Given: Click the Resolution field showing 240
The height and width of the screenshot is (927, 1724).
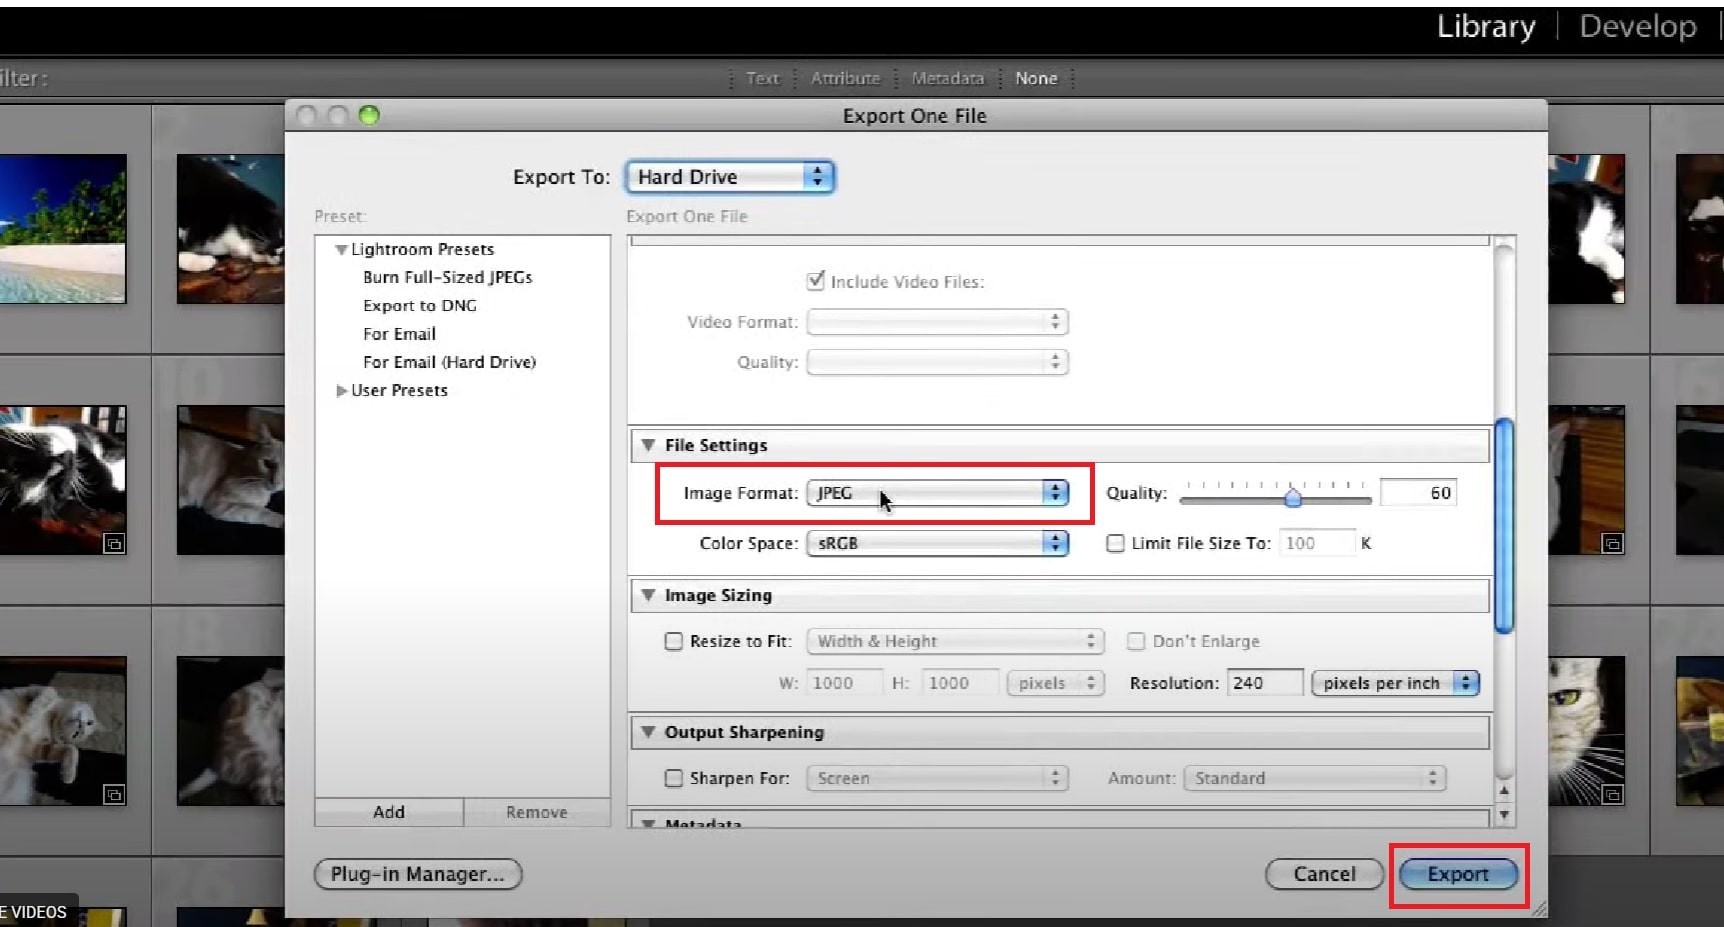Looking at the screenshot, I should (x=1265, y=683).
